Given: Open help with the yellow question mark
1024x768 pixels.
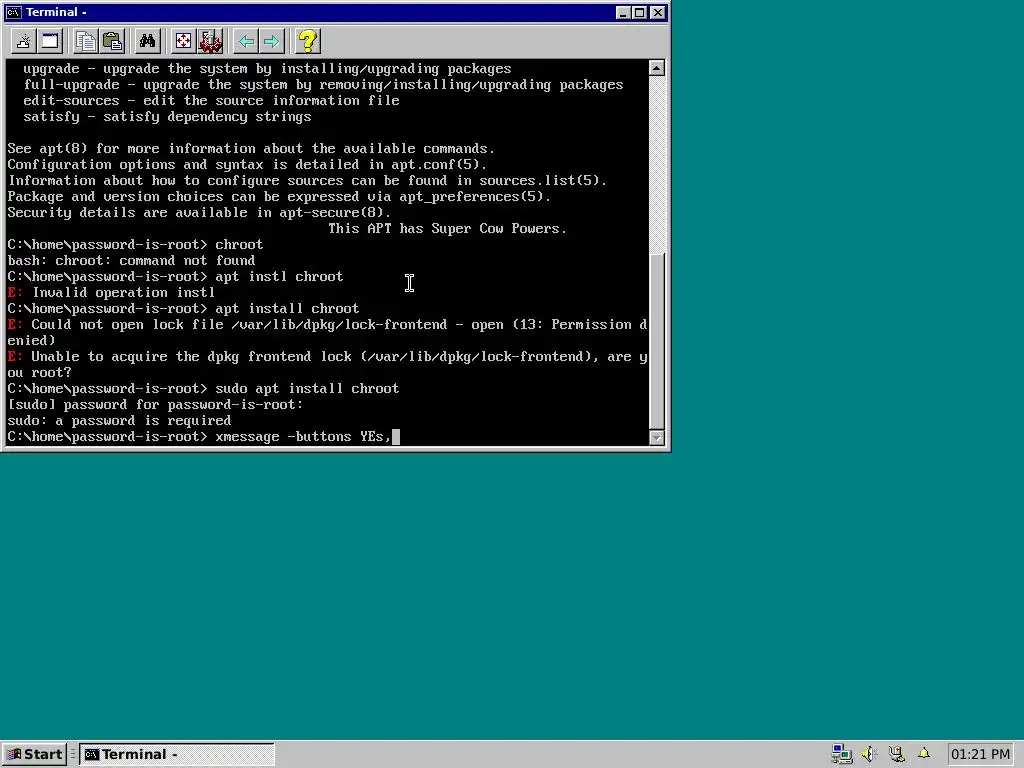Looking at the screenshot, I should click(x=308, y=42).
